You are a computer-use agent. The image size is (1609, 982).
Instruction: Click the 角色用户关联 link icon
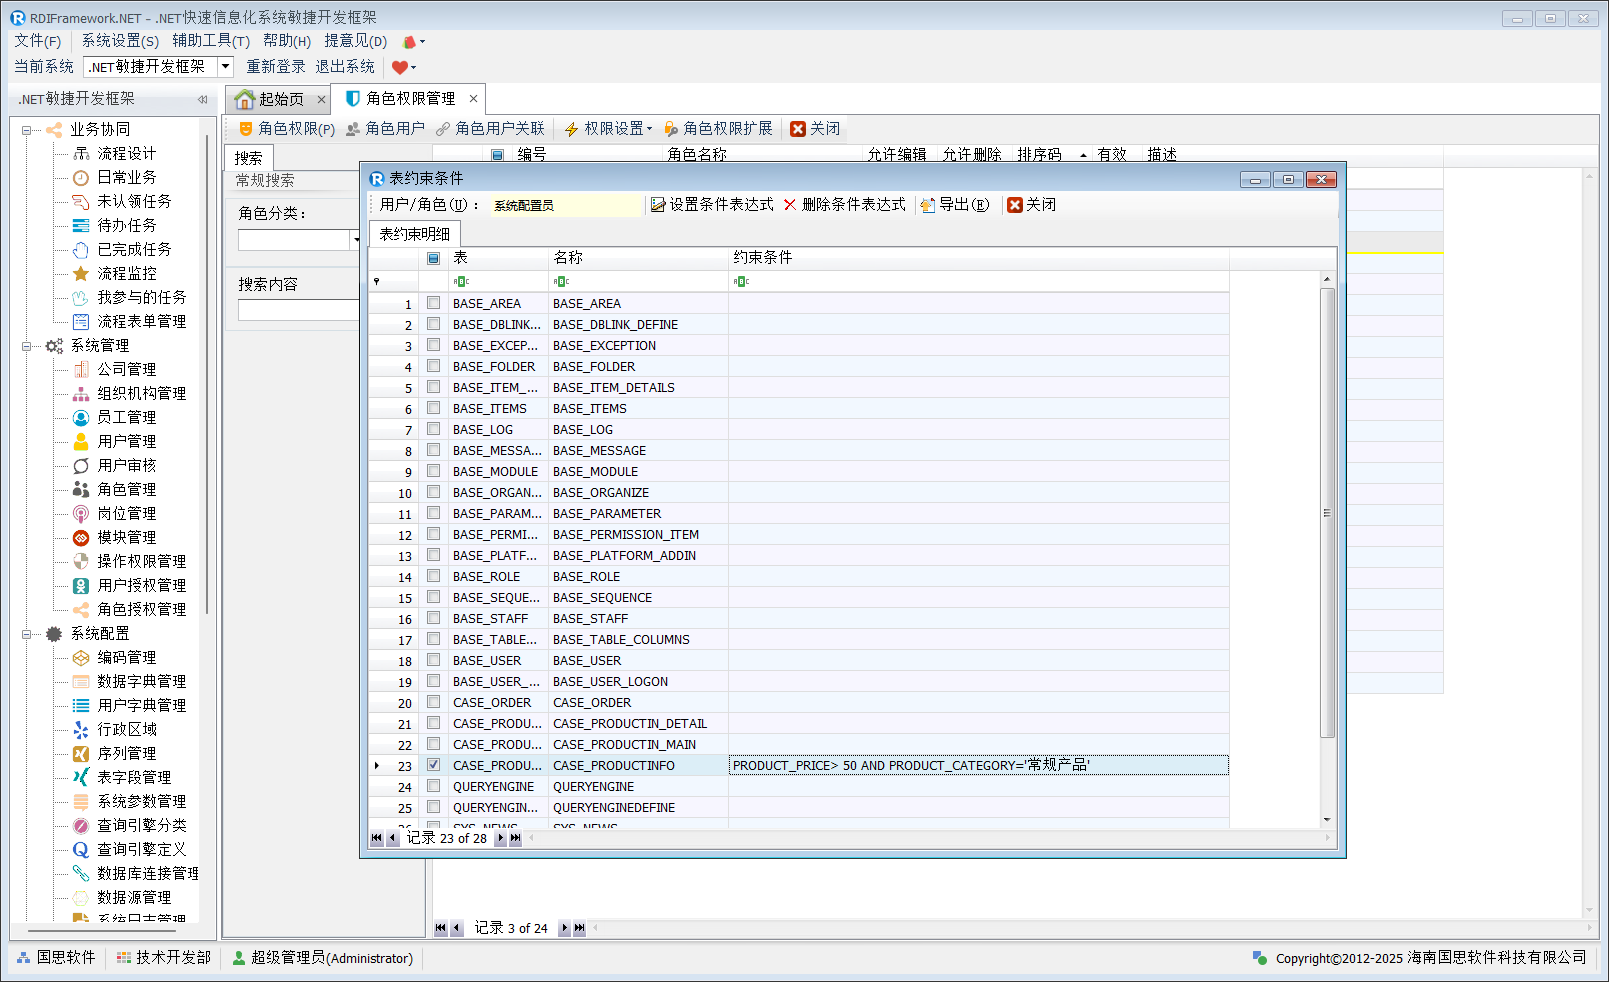tap(443, 129)
